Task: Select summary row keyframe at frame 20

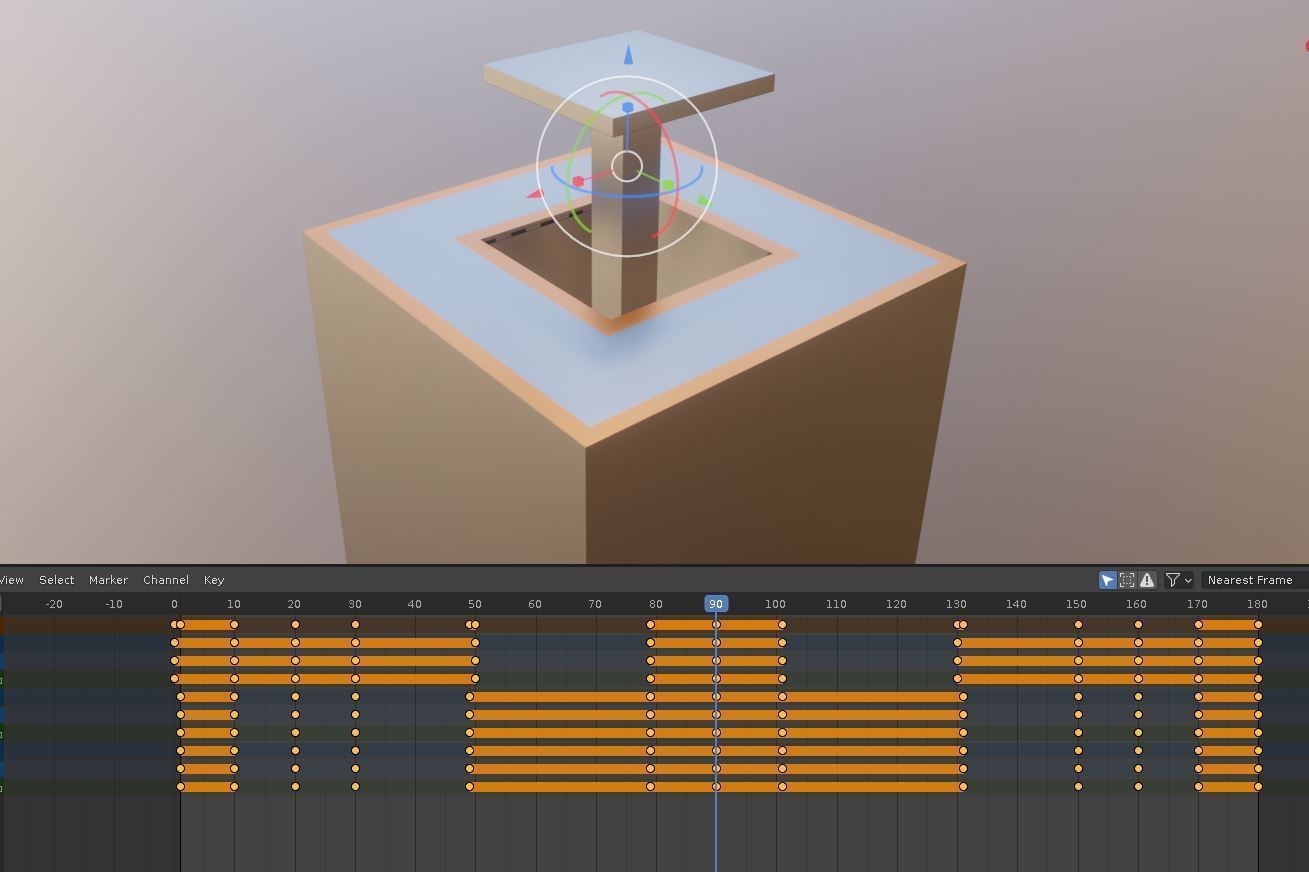Action: click(x=295, y=625)
